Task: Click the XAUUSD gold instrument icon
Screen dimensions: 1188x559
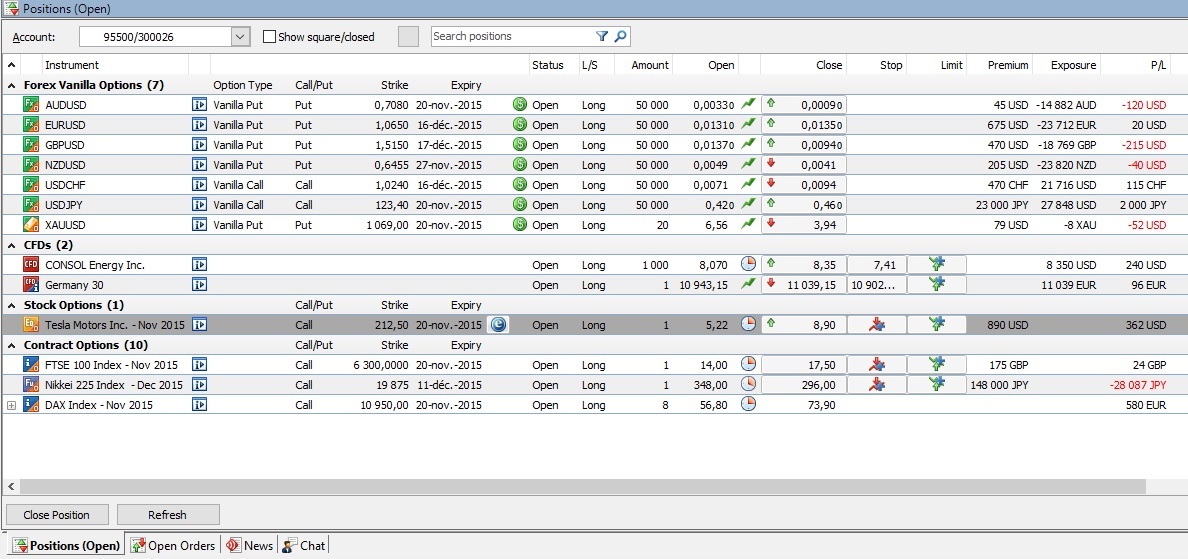Action: click(31, 224)
